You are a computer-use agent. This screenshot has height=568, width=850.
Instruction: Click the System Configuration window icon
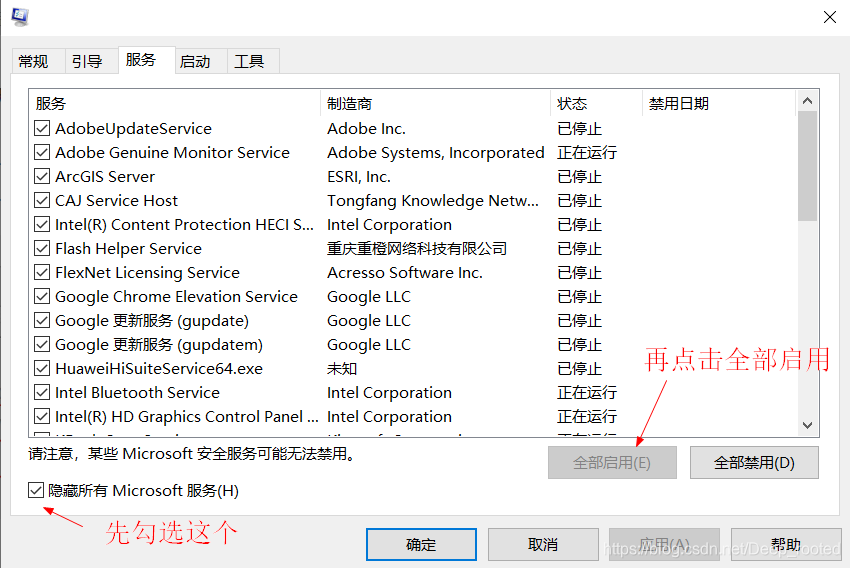tap(20, 16)
